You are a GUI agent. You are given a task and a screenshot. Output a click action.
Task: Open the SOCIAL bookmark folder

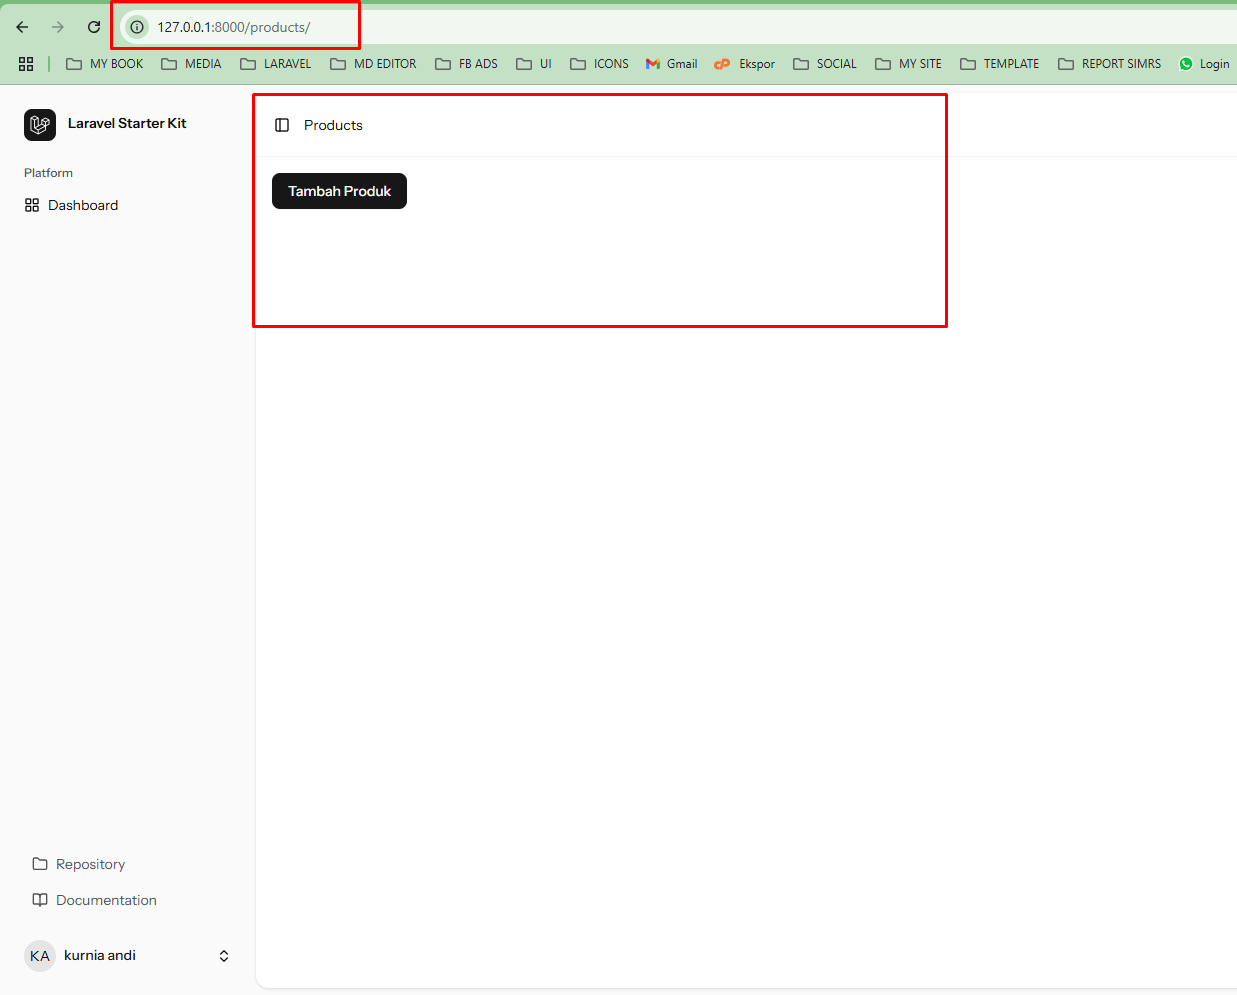tap(824, 63)
